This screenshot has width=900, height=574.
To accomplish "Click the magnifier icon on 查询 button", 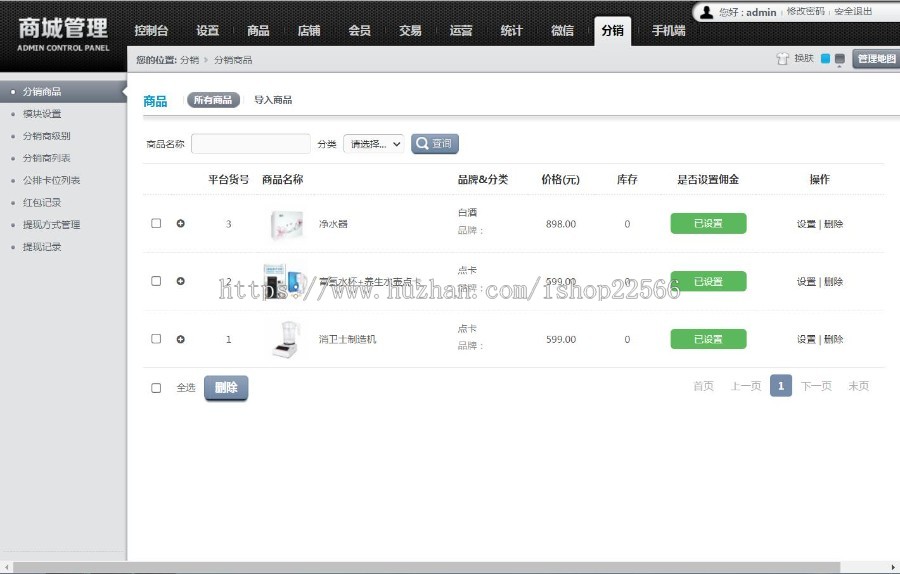I will click(x=422, y=144).
